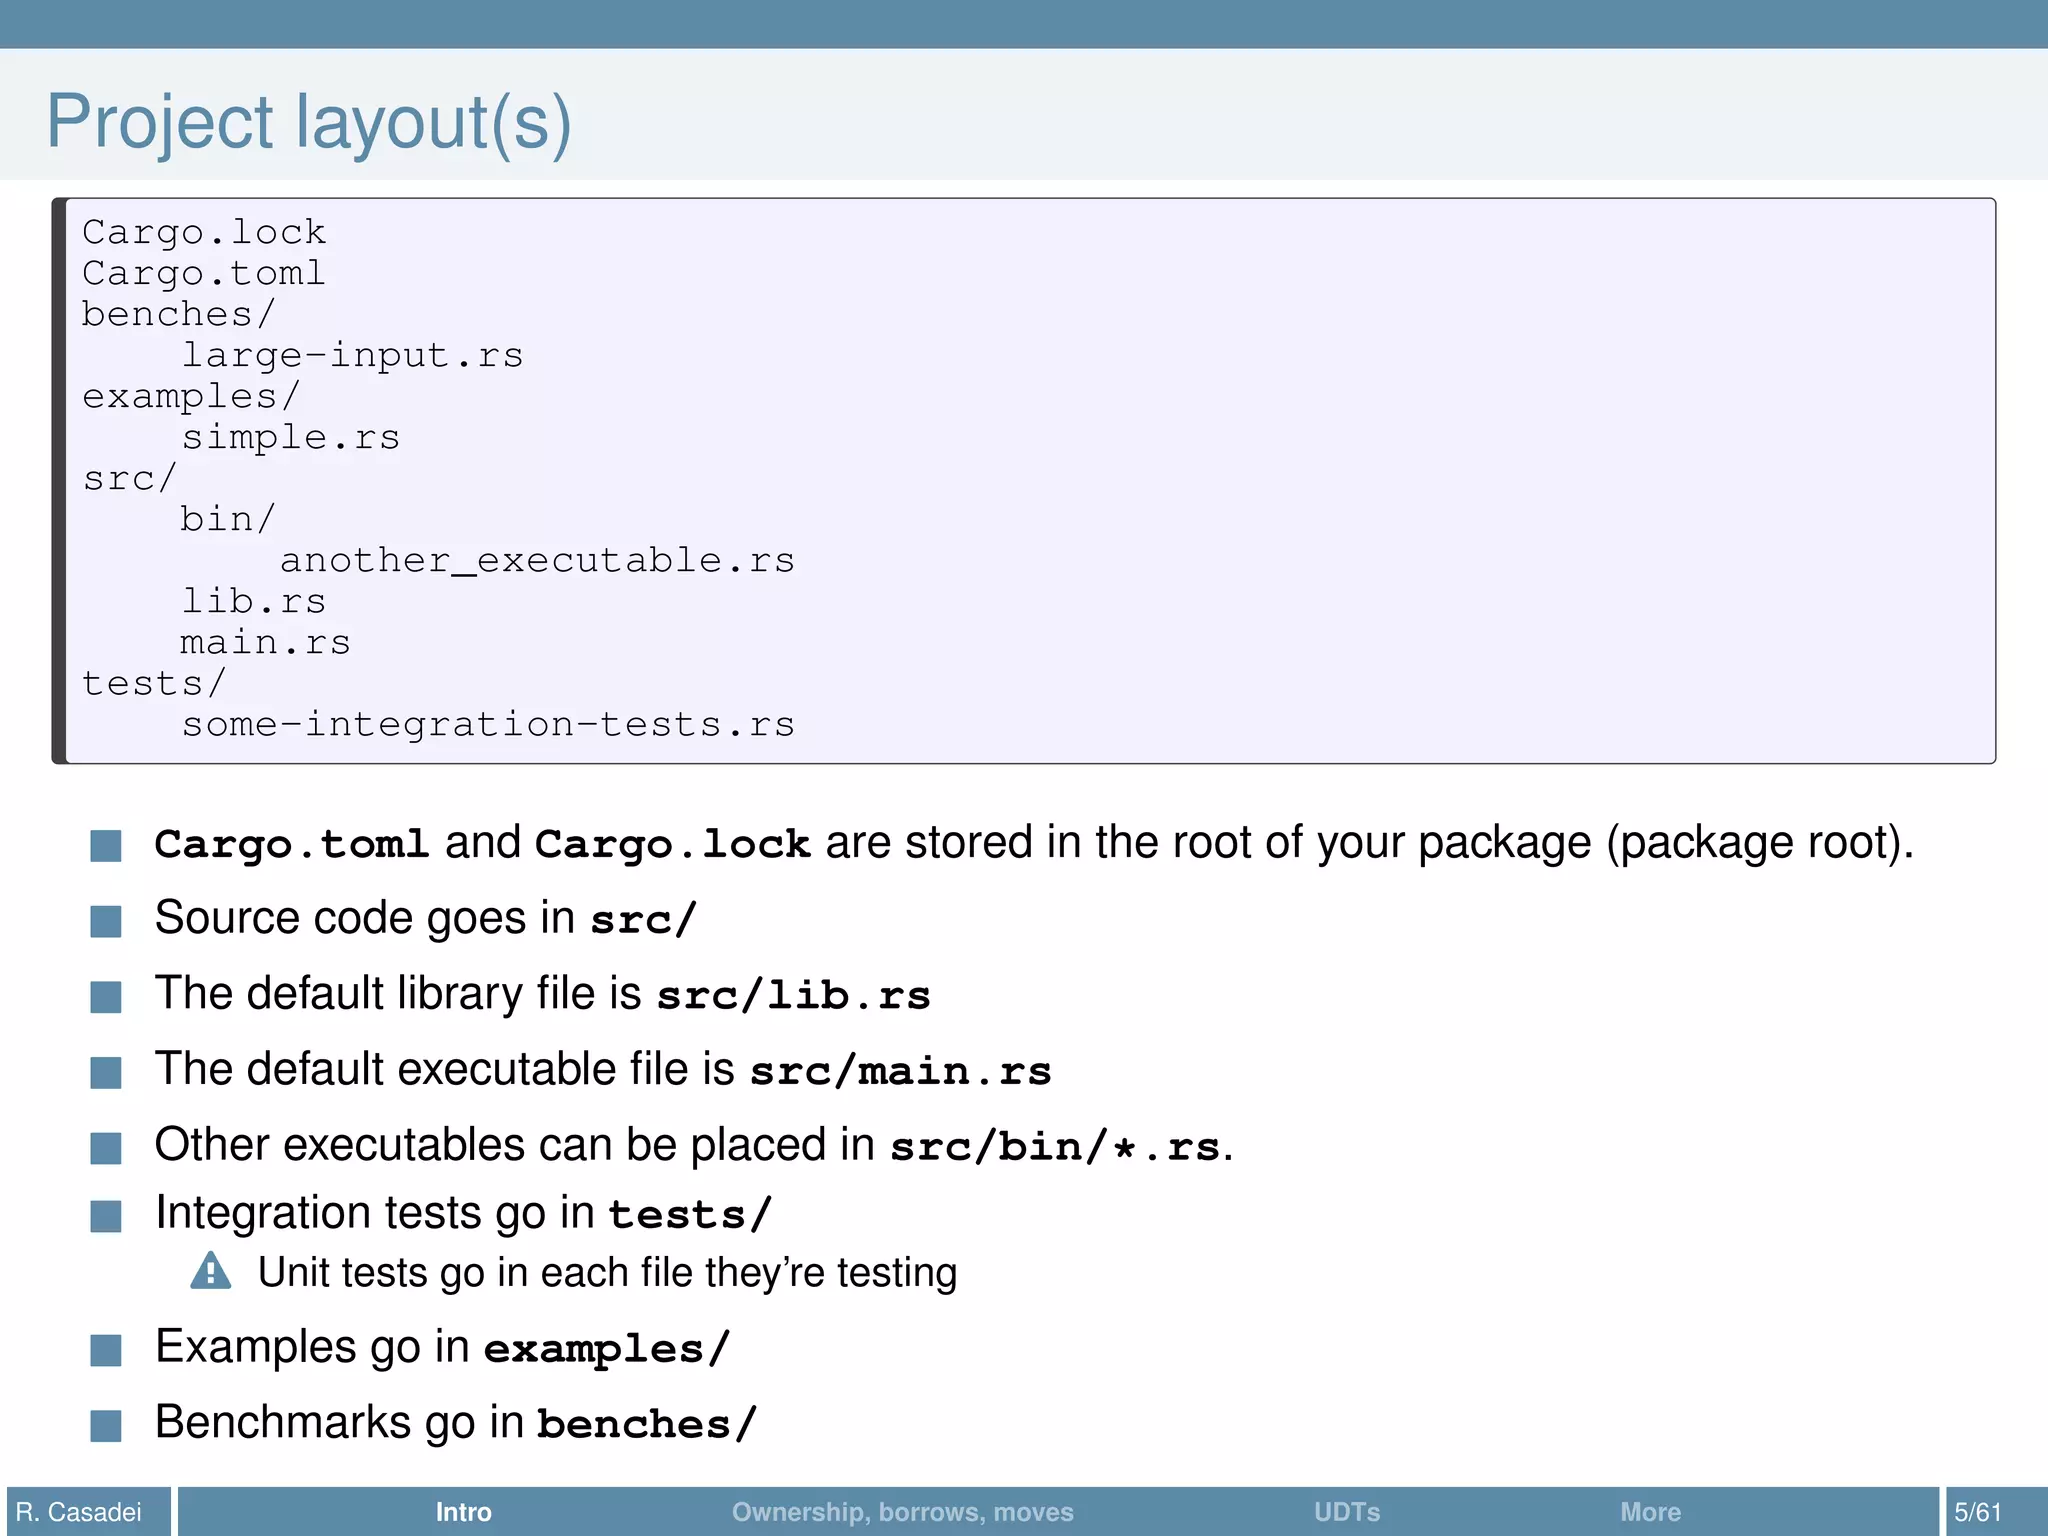This screenshot has height=1536, width=2048.
Task: Click the R. Casadei author link
Action: (x=79, y=1512)
